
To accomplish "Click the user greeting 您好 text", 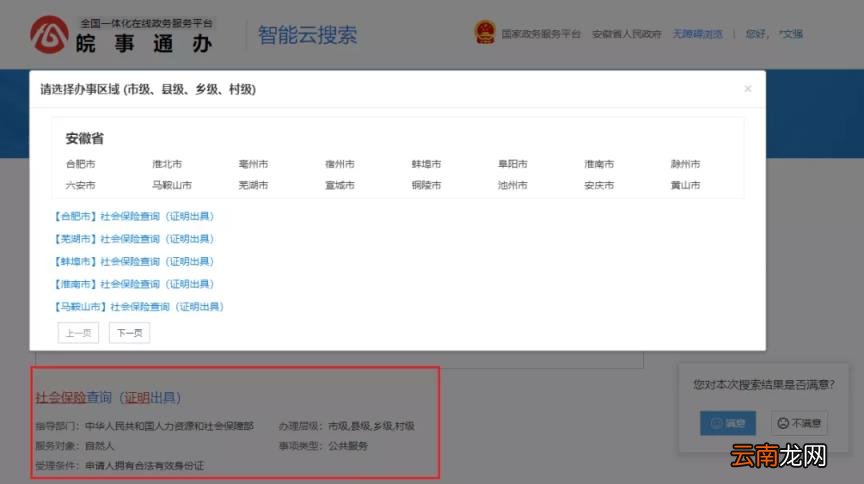I will click(774, 34).
